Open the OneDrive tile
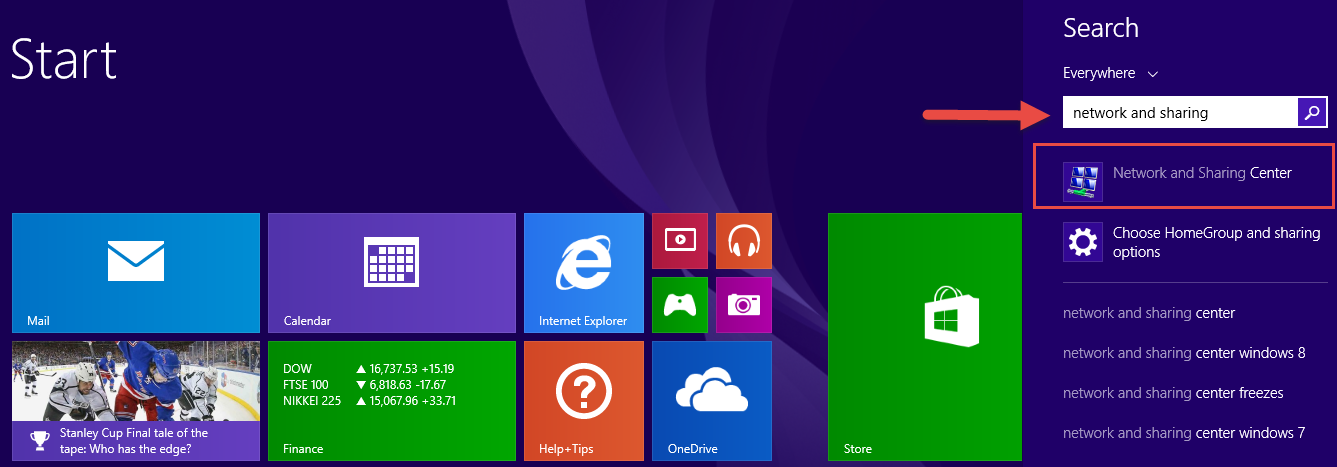This screenshot has height=467, width=1337. [711, 401]
